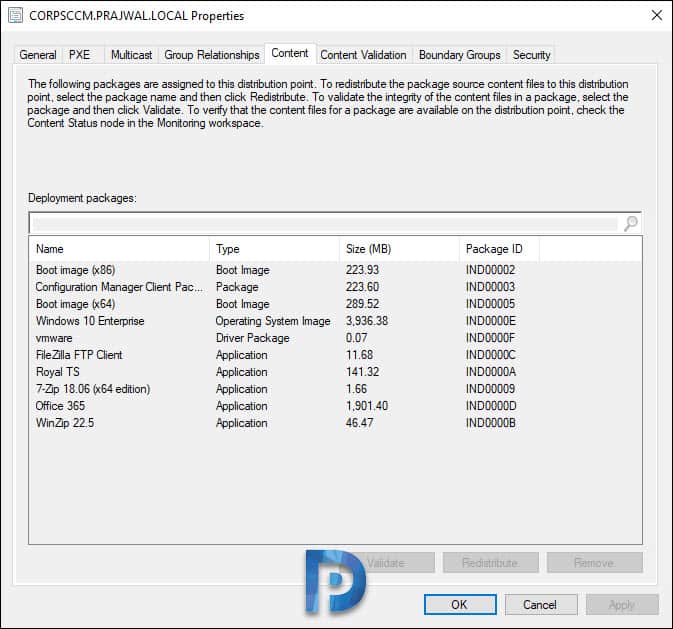
Task: Click the Redistribute button
Action: (491, 562)
